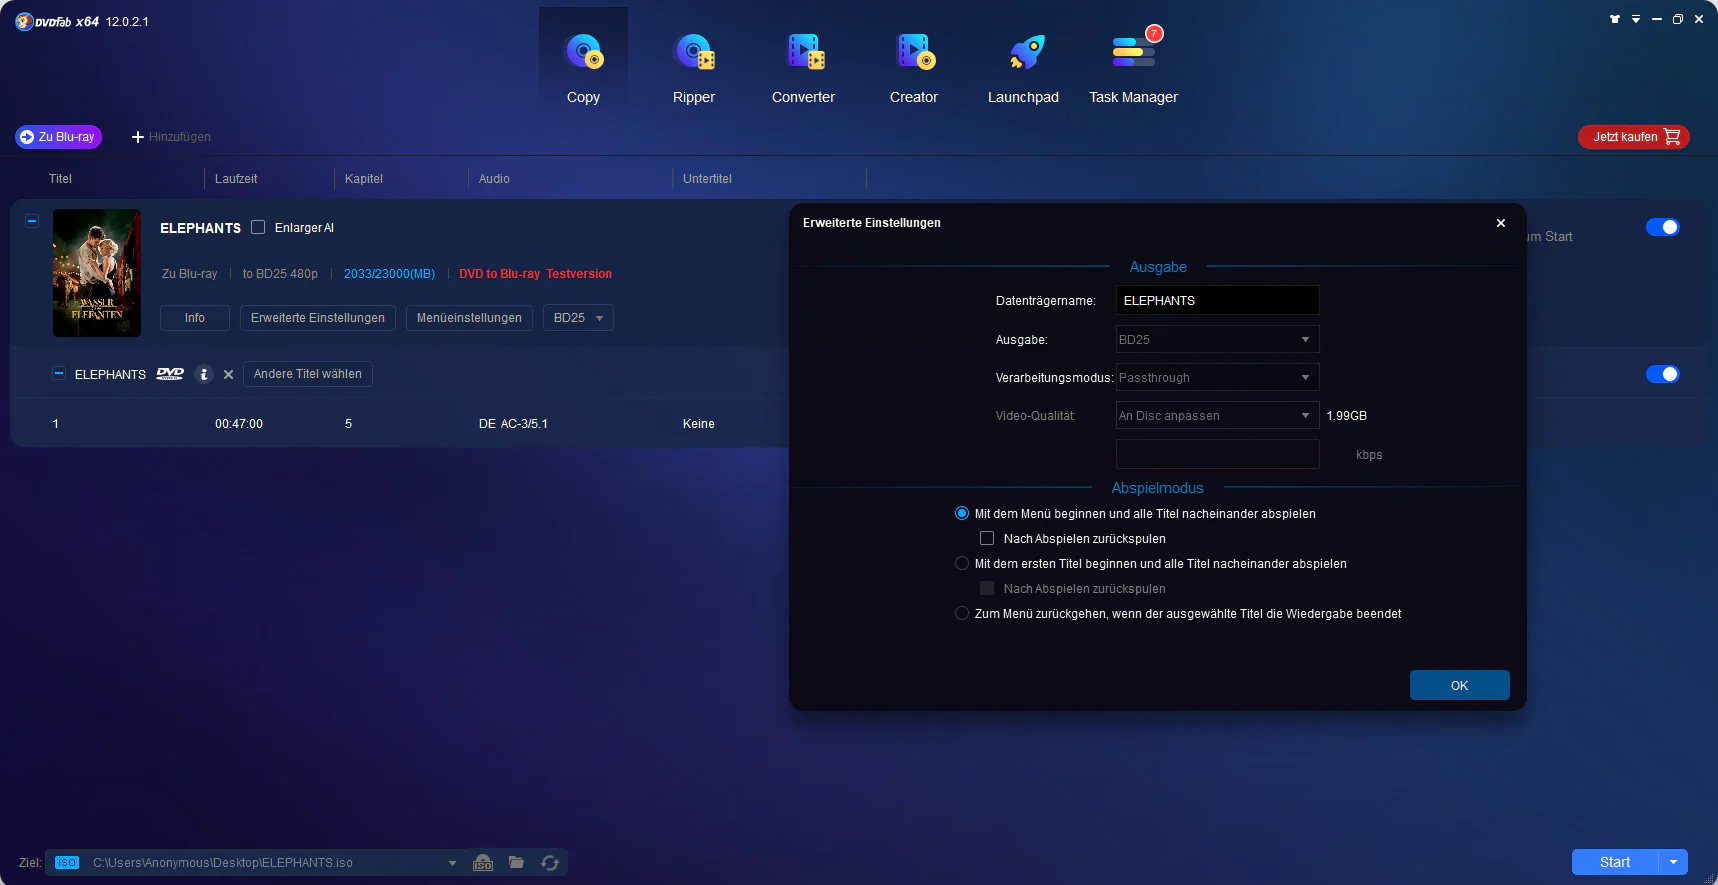Open the Video-Qualität dropdown
The image size is (1718, 885).
click(x=1217, y=415)
